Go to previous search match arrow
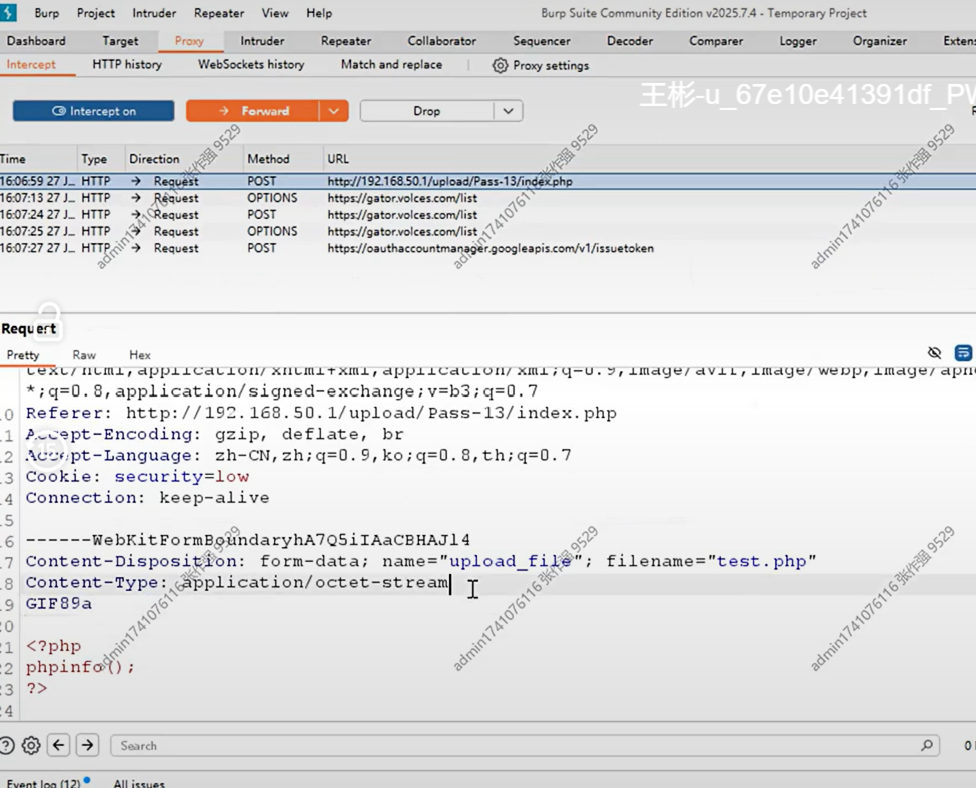The image size is (976, 788). (59, 744)
